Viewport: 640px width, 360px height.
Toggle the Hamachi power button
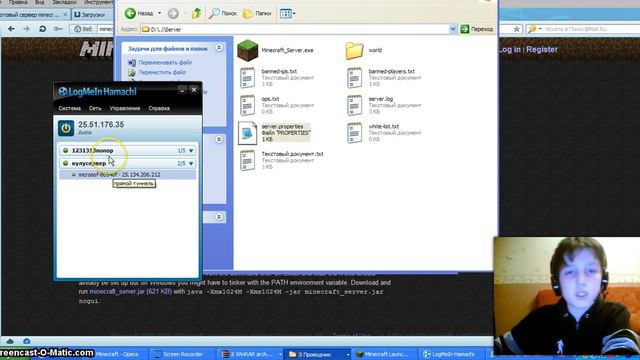66,128
